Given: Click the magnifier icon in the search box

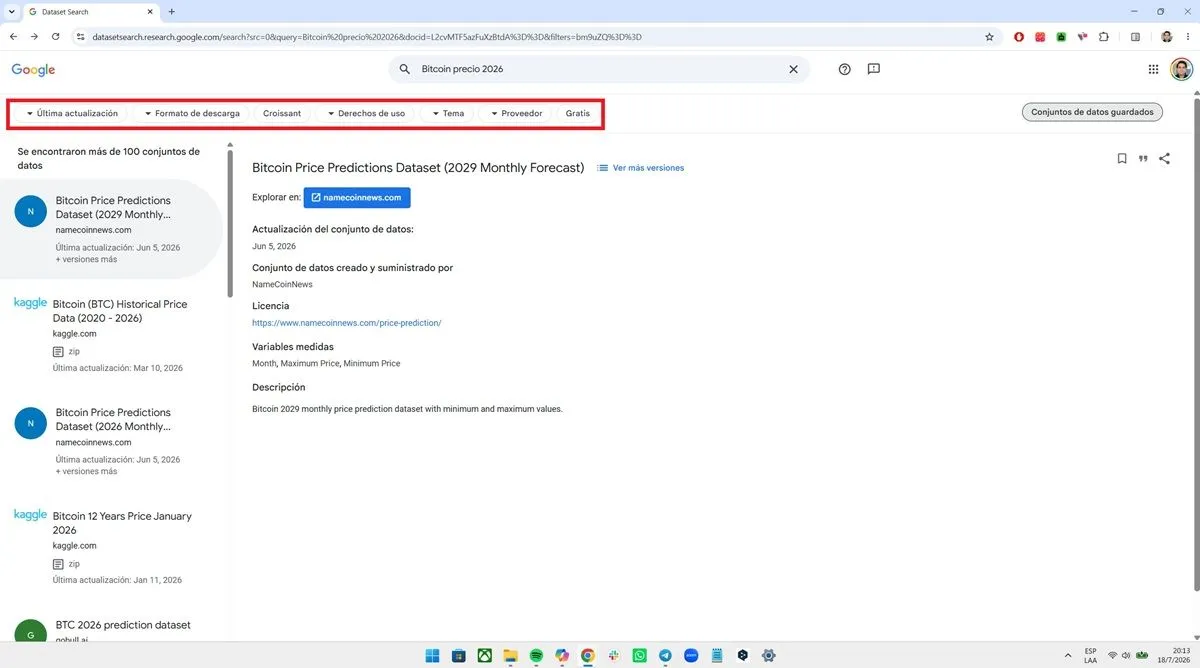Looking at the screenshot, I should [x=405, y=69].
